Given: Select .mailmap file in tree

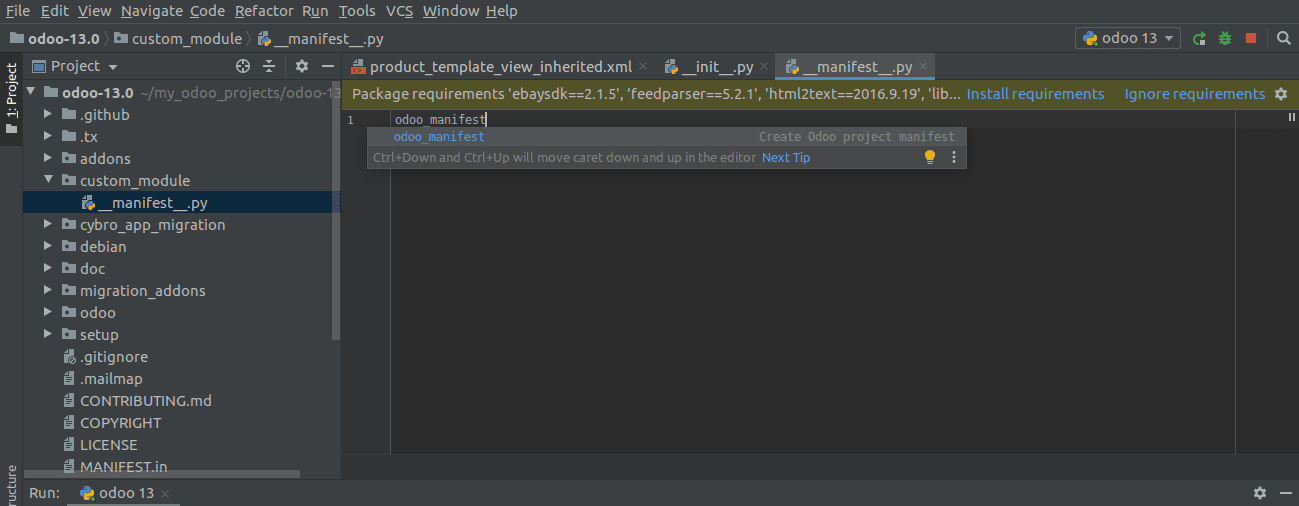Looking at the screenshot, I should 102,379.
